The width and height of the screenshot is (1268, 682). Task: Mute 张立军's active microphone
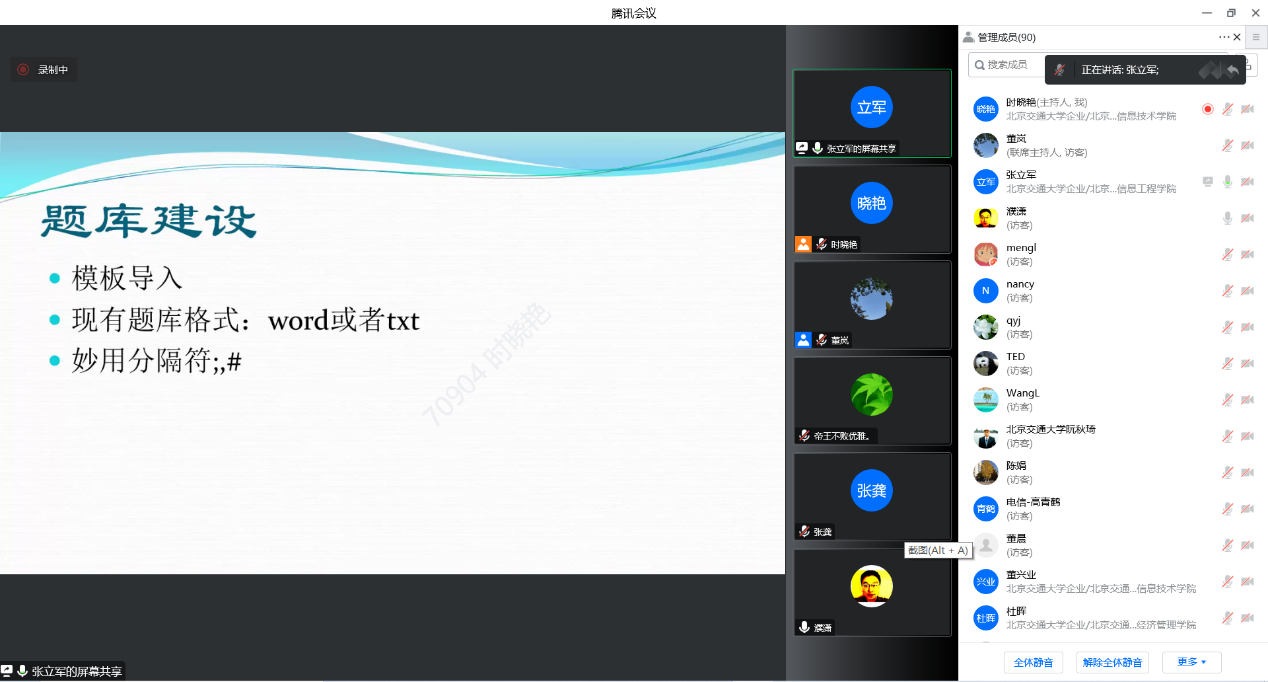pos(1227,182)
